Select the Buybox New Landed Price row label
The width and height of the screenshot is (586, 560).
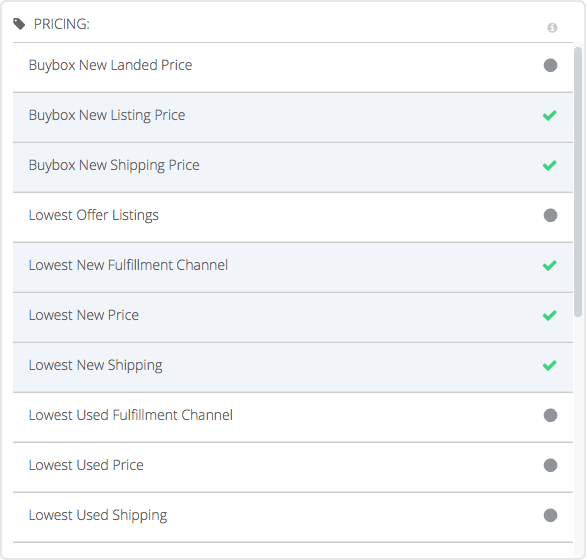110,65
